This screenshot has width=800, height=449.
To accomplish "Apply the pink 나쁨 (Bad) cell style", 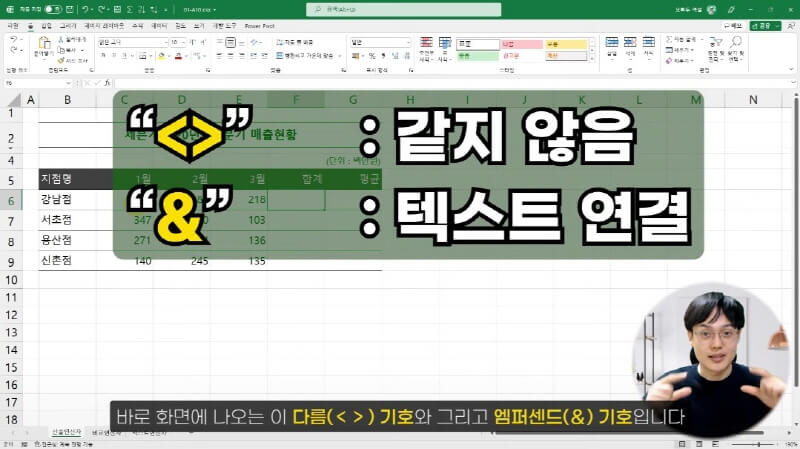I will [x=521, y=44].
